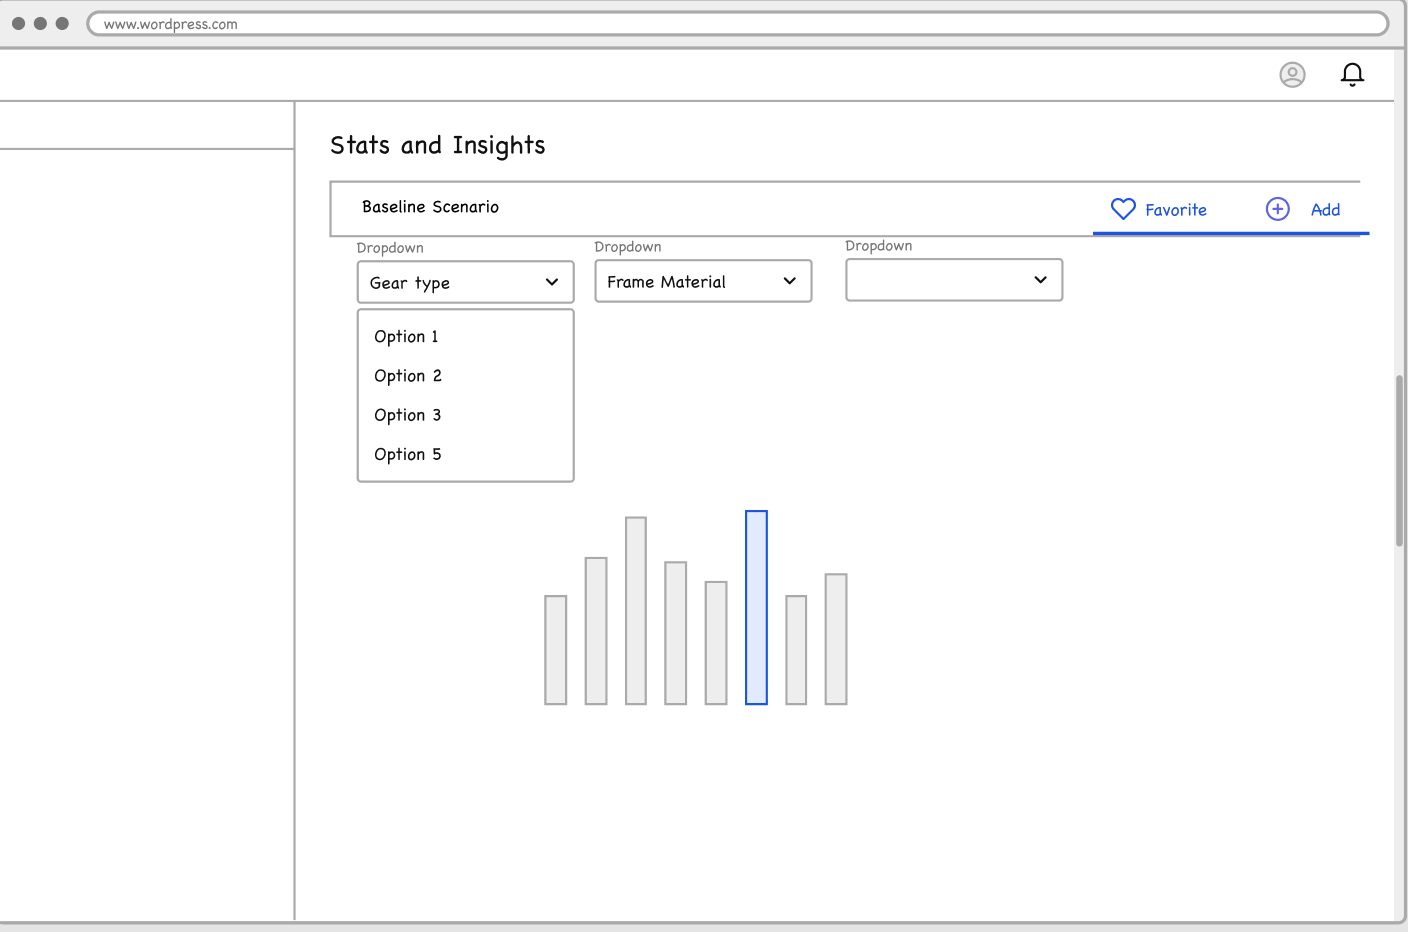Viewport: 1408px width, 932px height.
Task: Click the Frame Material dropdown chevron
Action: click(x=789, y=281)
